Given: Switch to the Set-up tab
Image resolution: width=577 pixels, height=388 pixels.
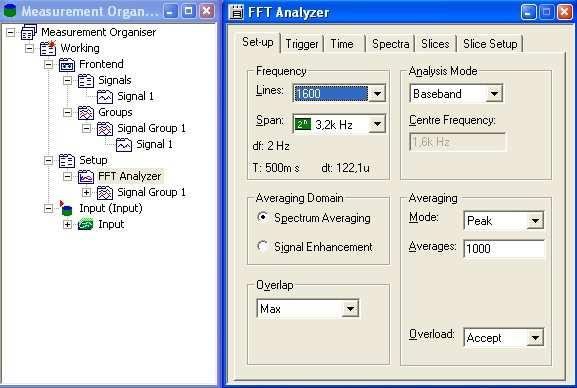Looking at the screenshot, I should [x=258, y=43].
